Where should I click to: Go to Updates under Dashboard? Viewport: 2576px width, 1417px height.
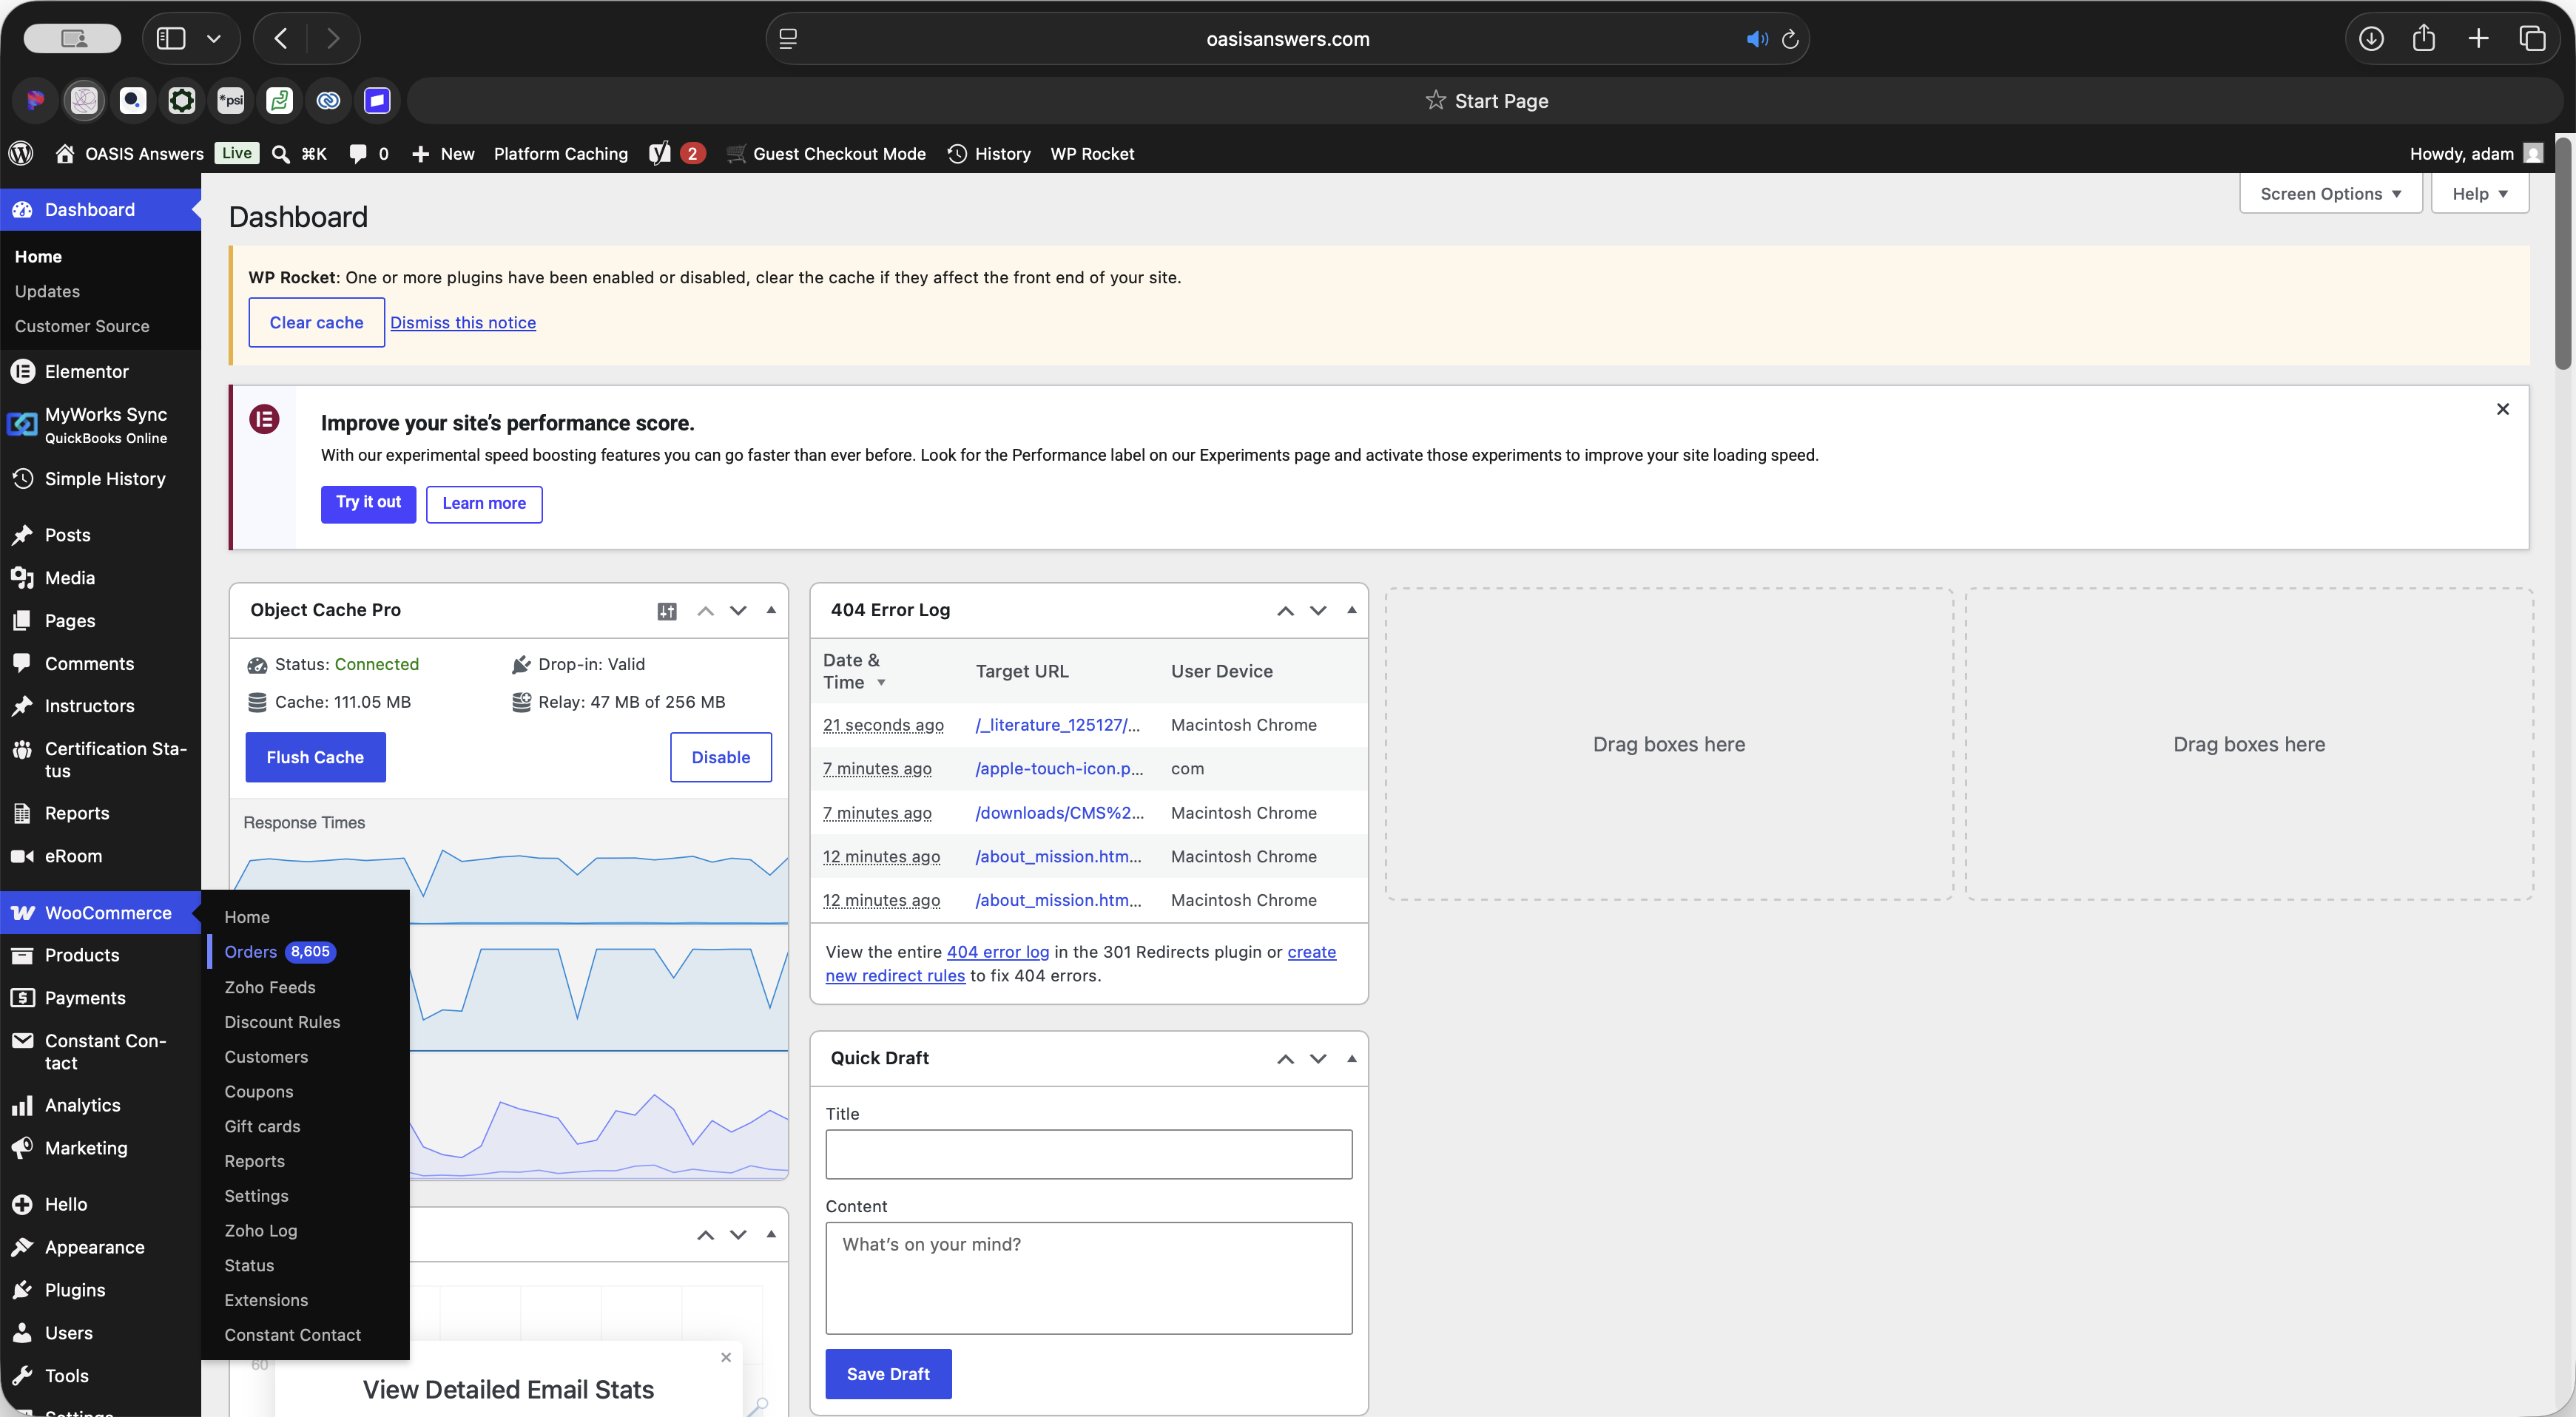tap(47, 291)
